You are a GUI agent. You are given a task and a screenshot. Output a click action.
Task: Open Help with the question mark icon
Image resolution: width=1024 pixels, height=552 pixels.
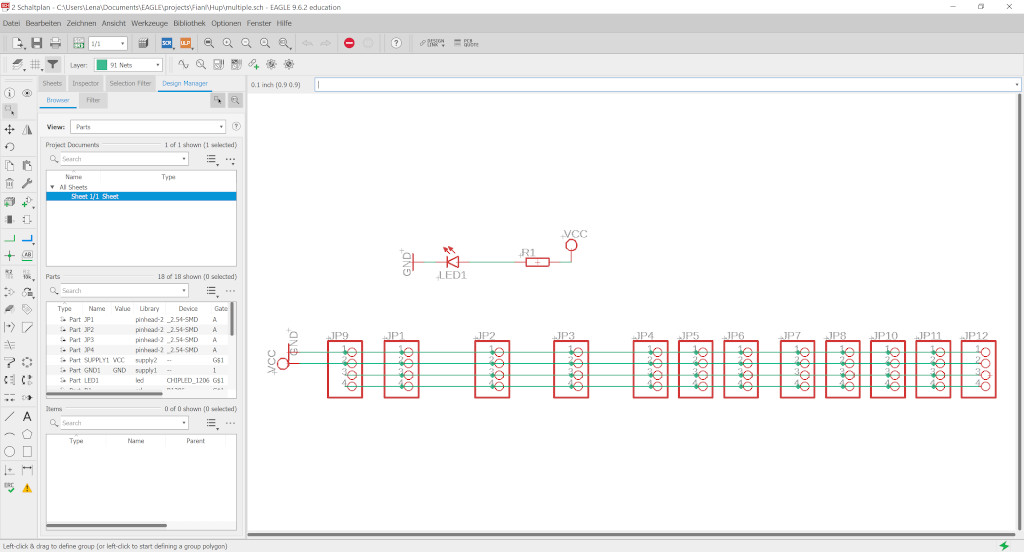pyautogui.click(x=396, y=43)
